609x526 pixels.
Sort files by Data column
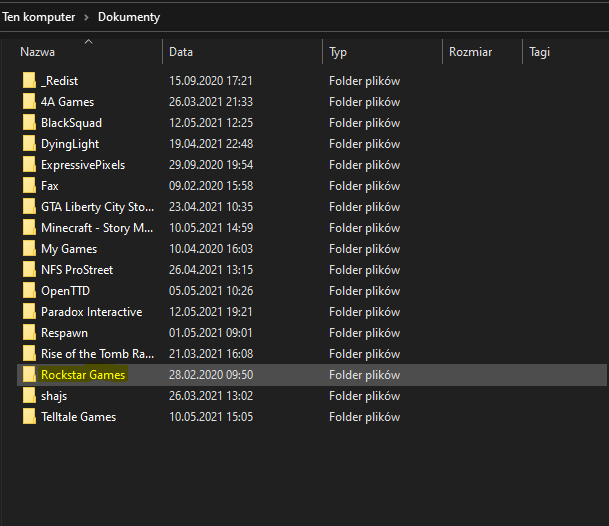(x=181, y=52)
